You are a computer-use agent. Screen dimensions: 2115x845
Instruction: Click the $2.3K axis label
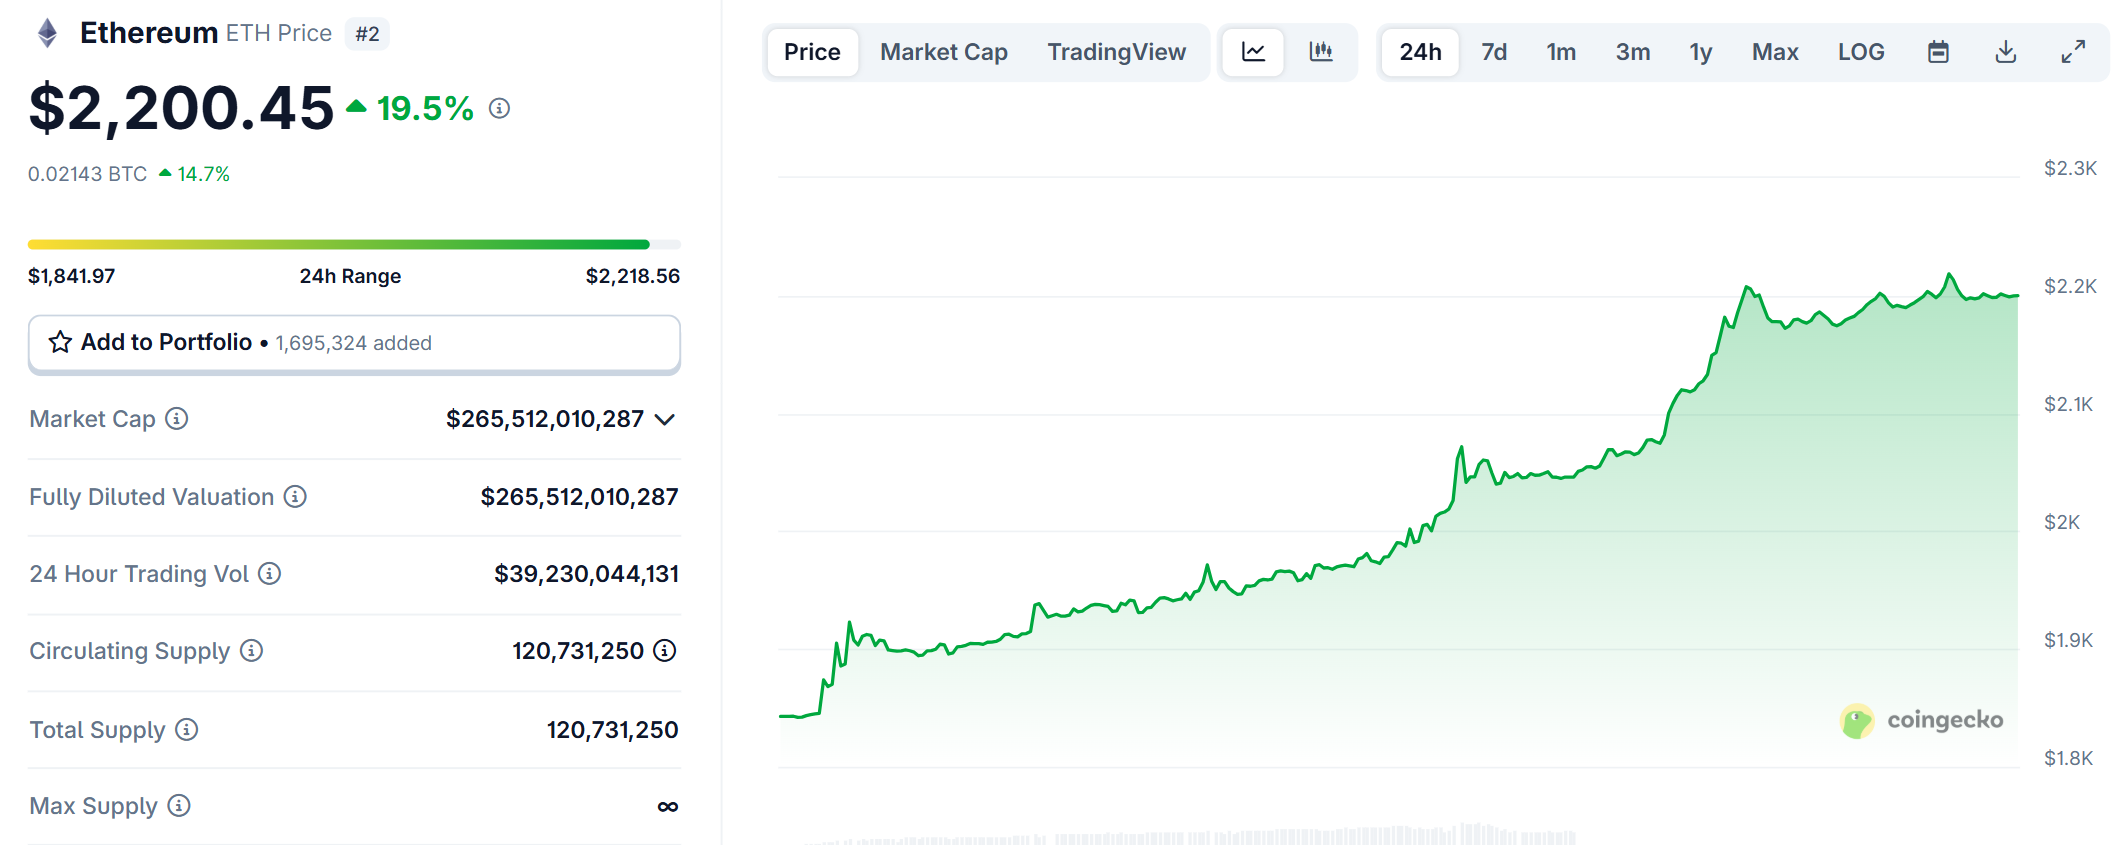(2070, 168)
